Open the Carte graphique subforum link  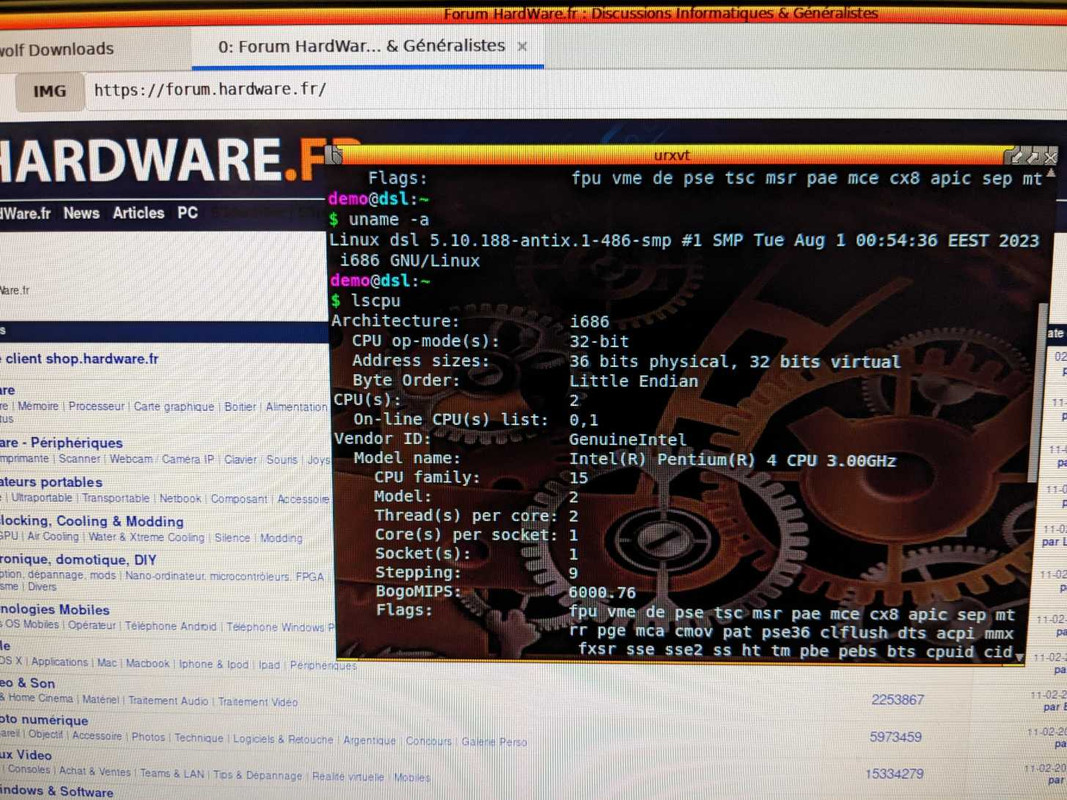[174, 407]
